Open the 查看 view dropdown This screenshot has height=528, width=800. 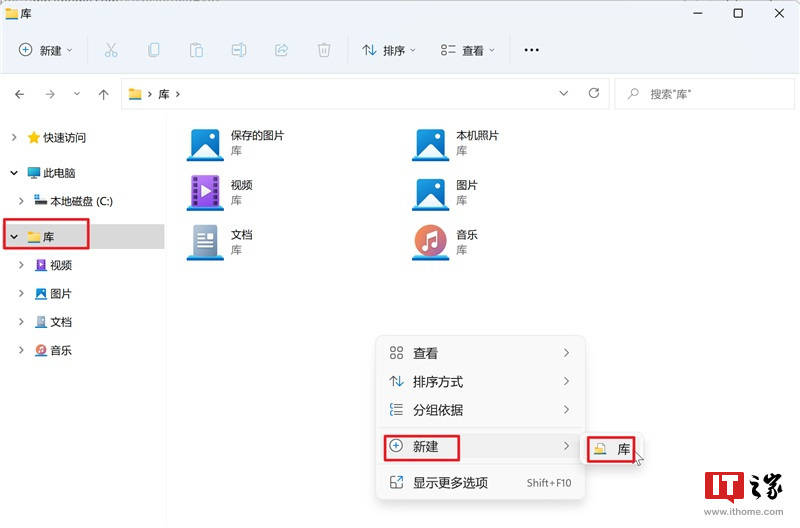467,50
